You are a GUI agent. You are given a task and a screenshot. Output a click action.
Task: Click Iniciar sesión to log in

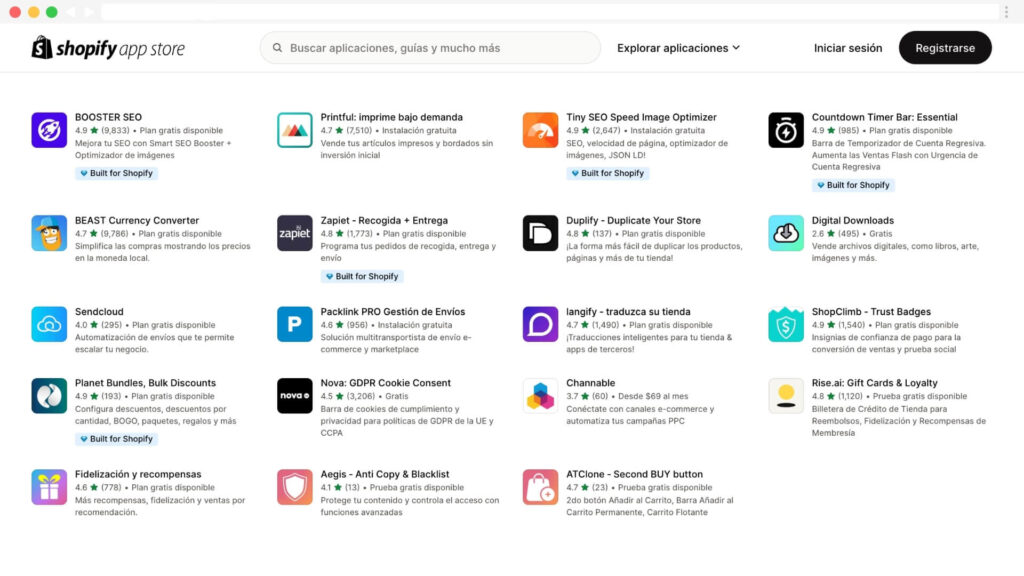coord(848,47)
